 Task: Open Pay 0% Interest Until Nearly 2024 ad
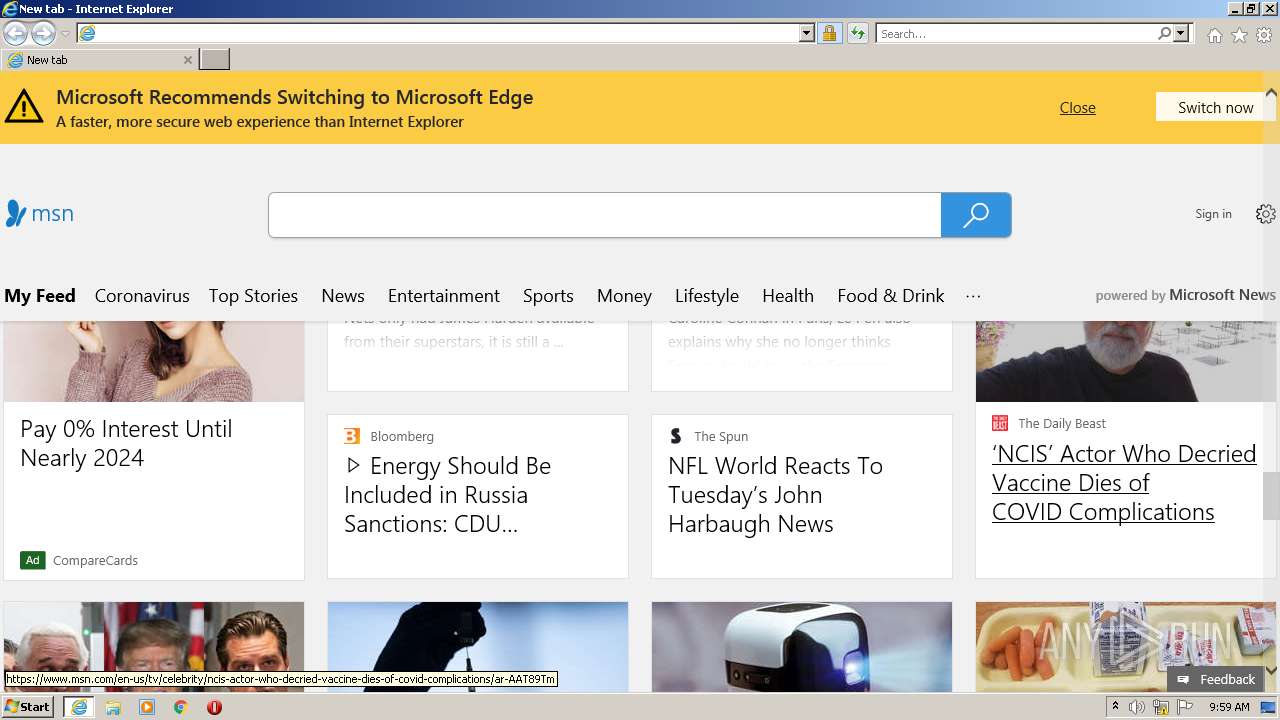click(126, 443)
